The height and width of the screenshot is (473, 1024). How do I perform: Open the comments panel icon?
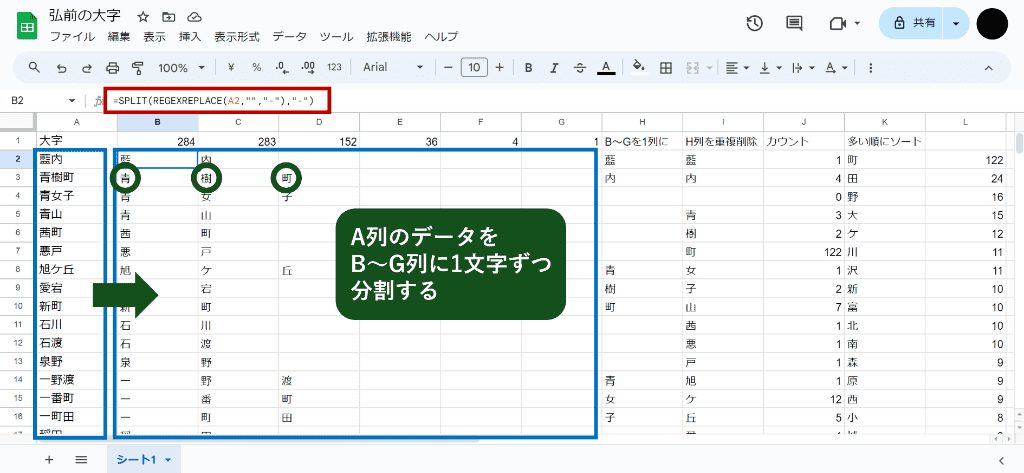pyautogui.click(x=794, y=24)
